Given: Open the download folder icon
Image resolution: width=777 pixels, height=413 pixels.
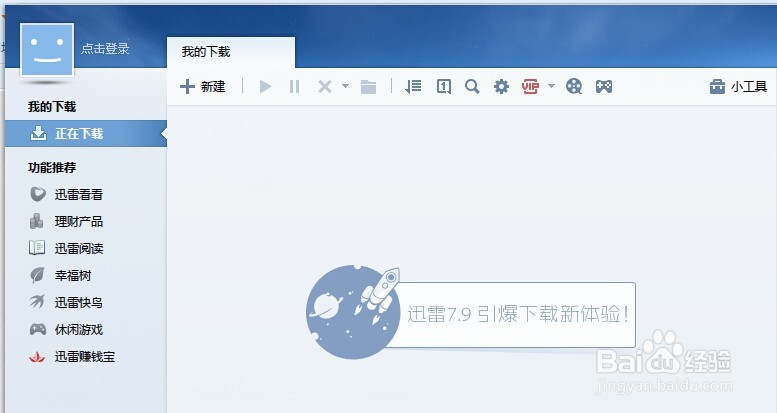Looking at the screenshot, I should coord(368,87).
